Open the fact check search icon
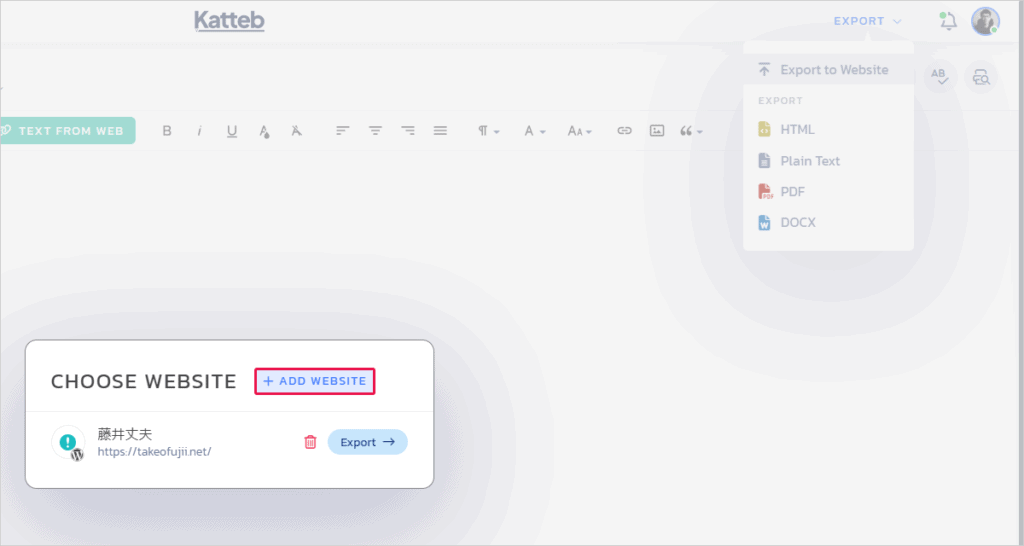The height and width of the screenshot is (546, 1024). (x=981, y=76)
